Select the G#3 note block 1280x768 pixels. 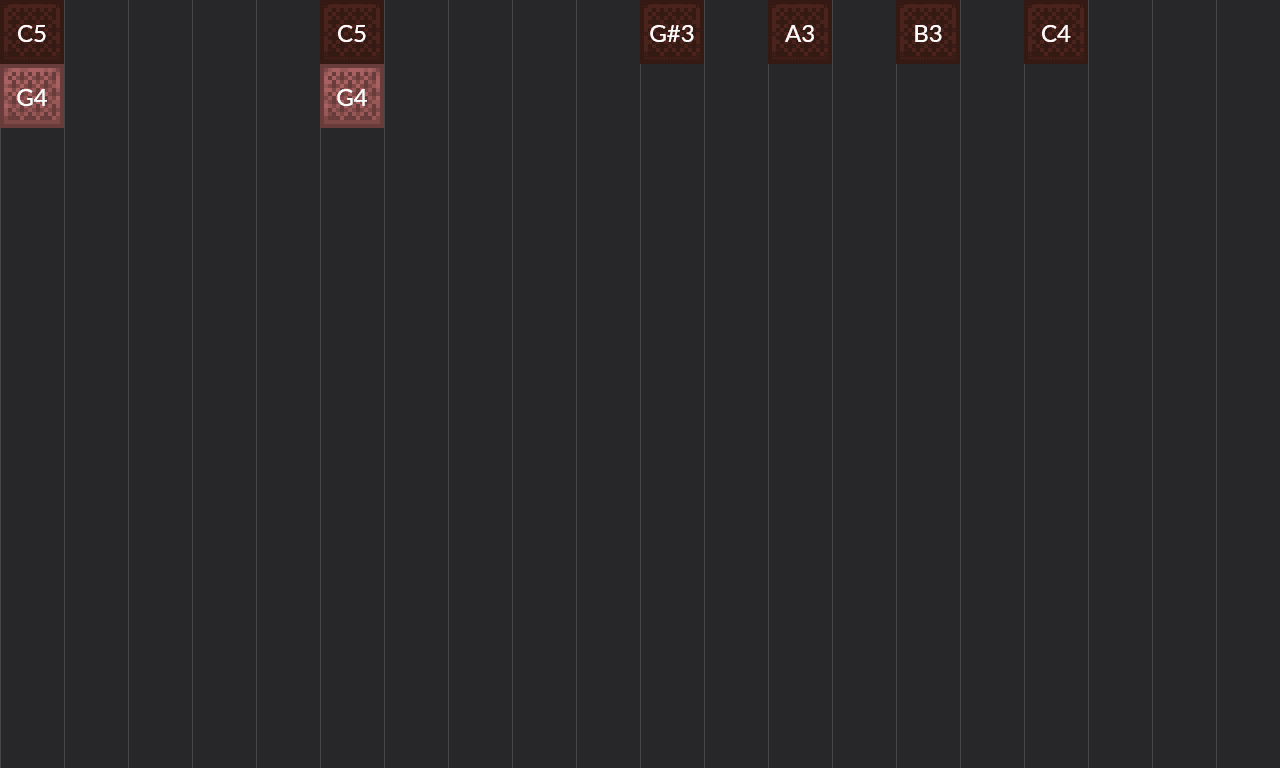coord(672,32)
